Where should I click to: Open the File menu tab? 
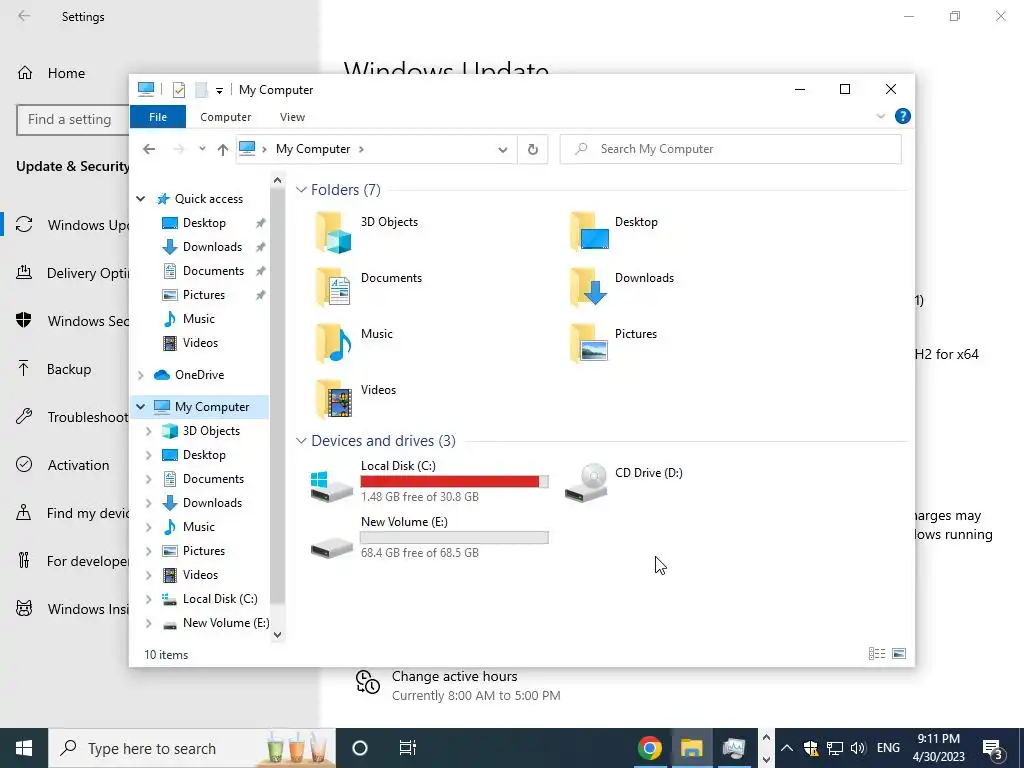(158, 117)
